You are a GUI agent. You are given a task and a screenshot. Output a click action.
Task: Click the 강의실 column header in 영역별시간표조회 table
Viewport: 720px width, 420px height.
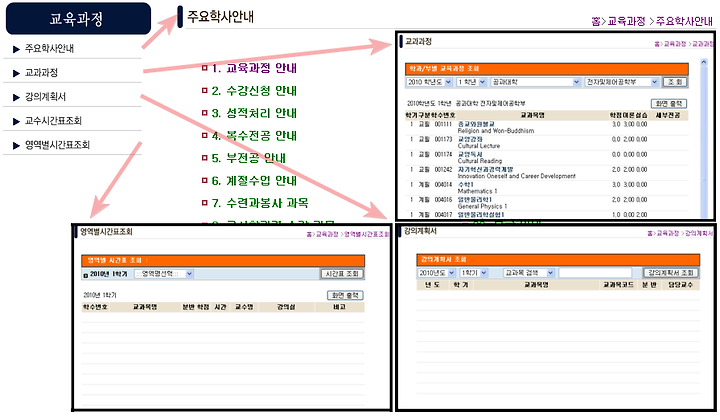pos(286,307)
